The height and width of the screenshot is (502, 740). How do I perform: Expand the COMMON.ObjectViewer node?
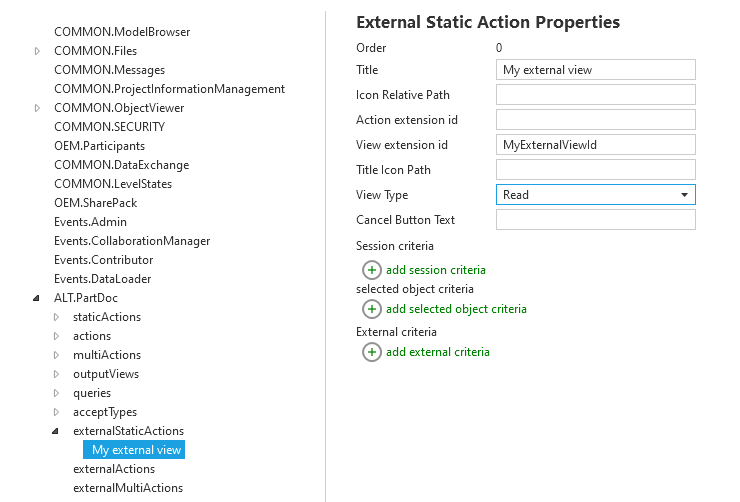coord(38,108)
